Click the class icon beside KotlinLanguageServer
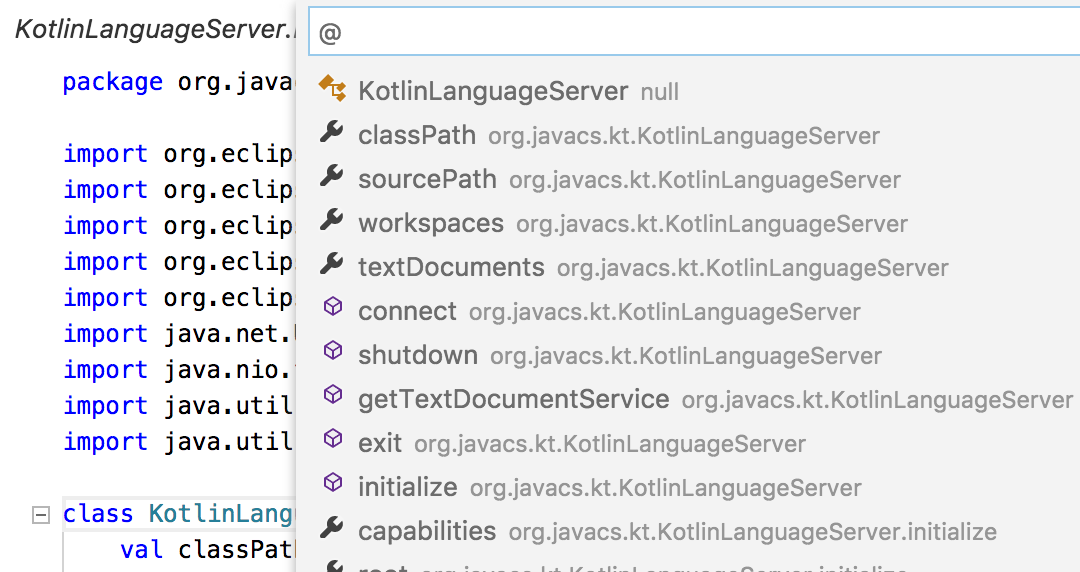 (x=332, y=88)
